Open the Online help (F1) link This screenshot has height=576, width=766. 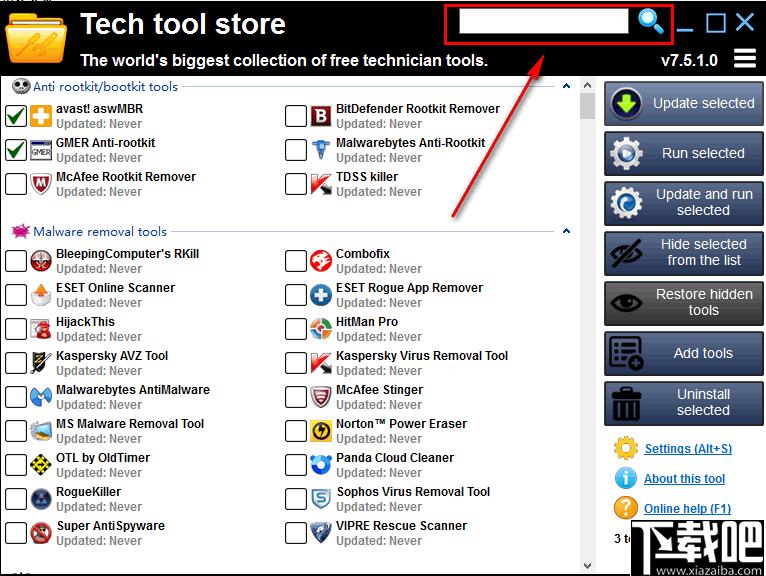coord(687,508)
